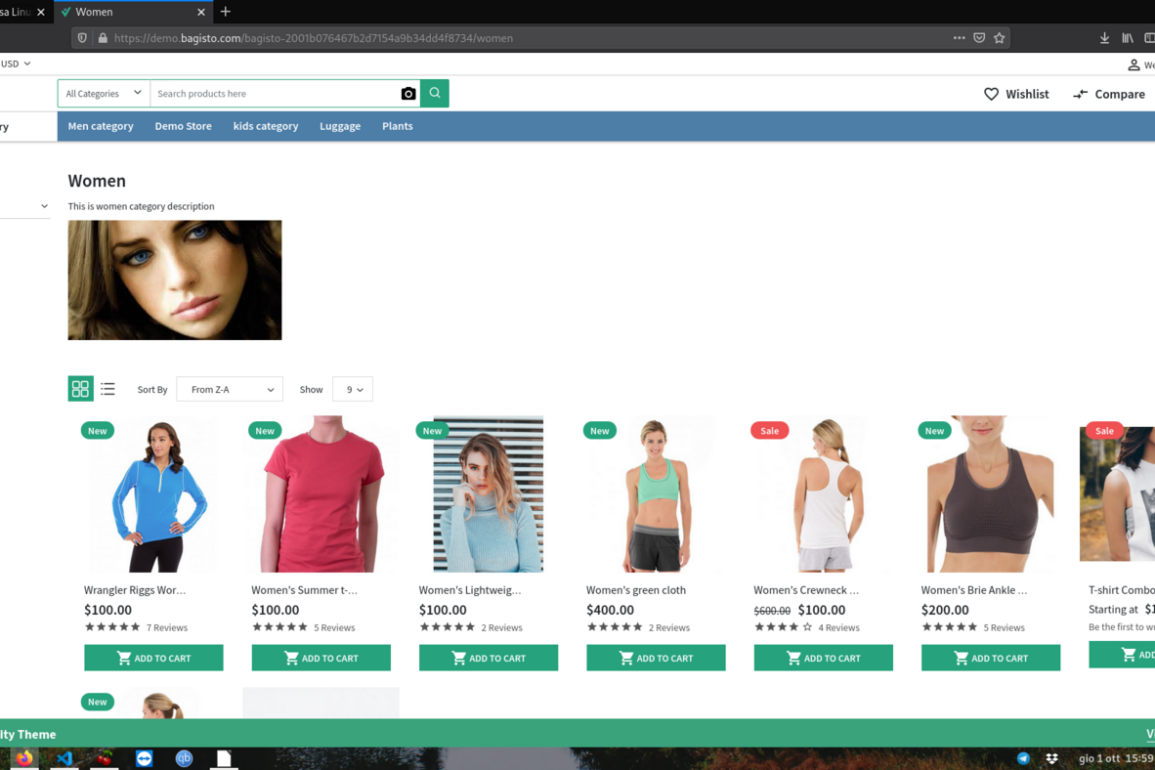Open Visual Studio Code from taskbar

pos(64,757)
